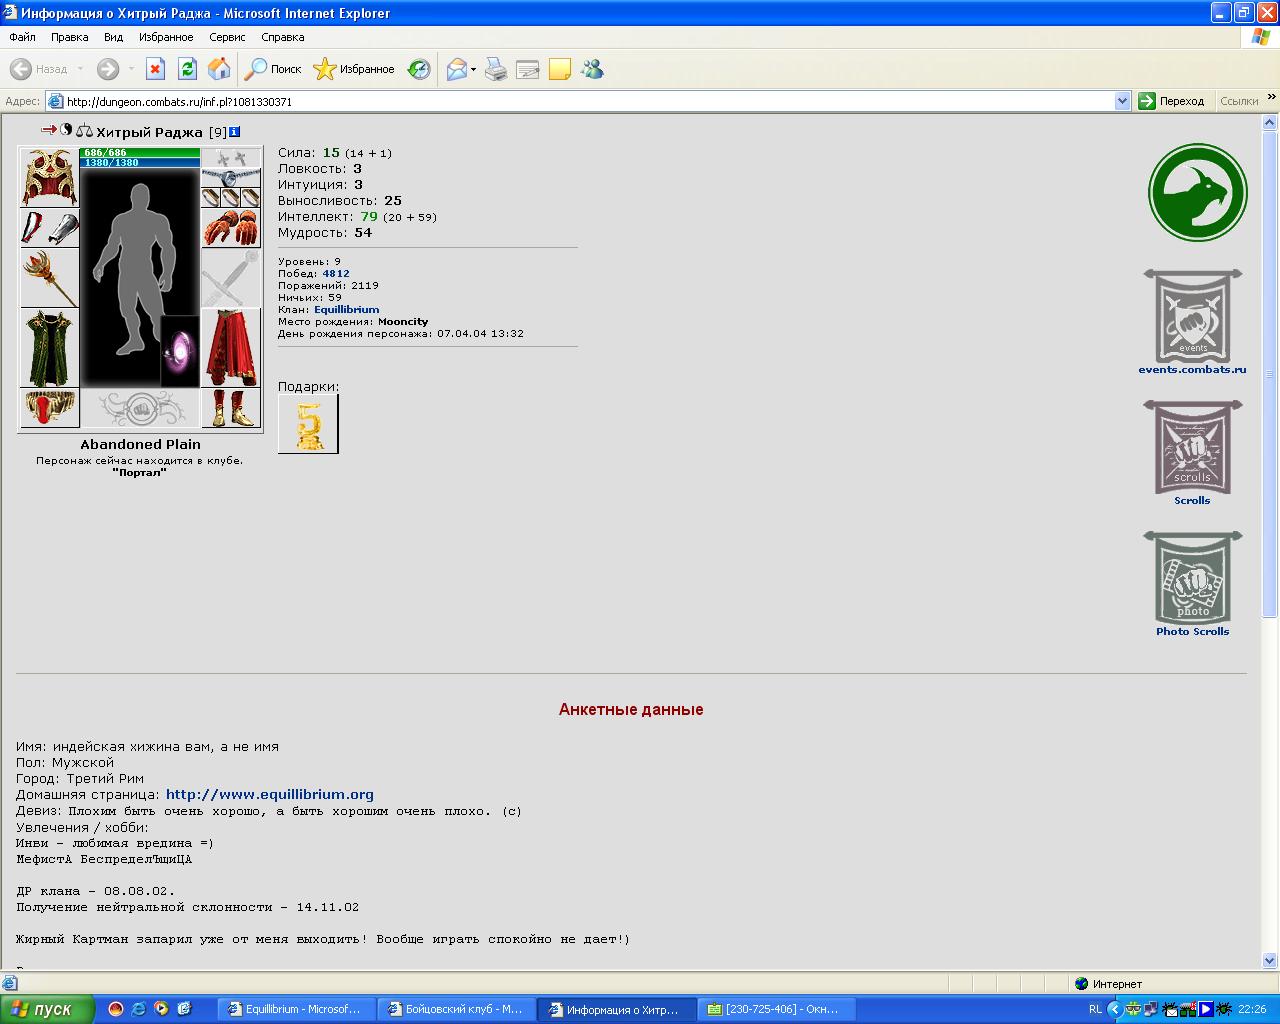Click the Переход go button
The image size is (1280, 1024).
tap(1172, 101)
